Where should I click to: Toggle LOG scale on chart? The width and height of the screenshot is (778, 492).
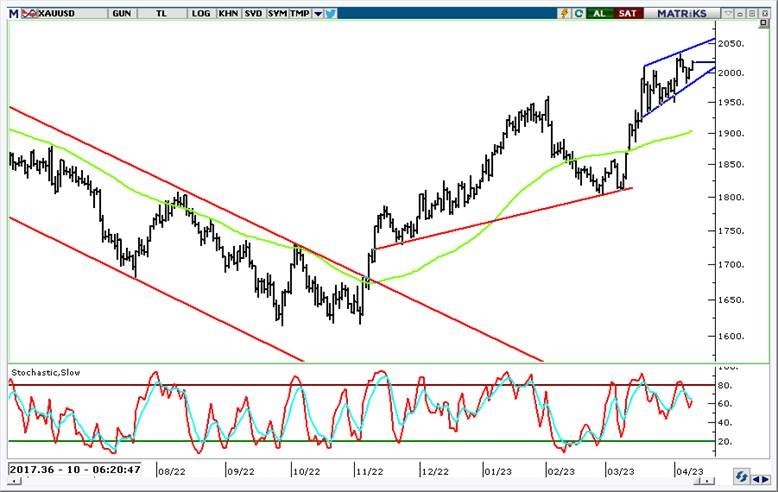200,13
